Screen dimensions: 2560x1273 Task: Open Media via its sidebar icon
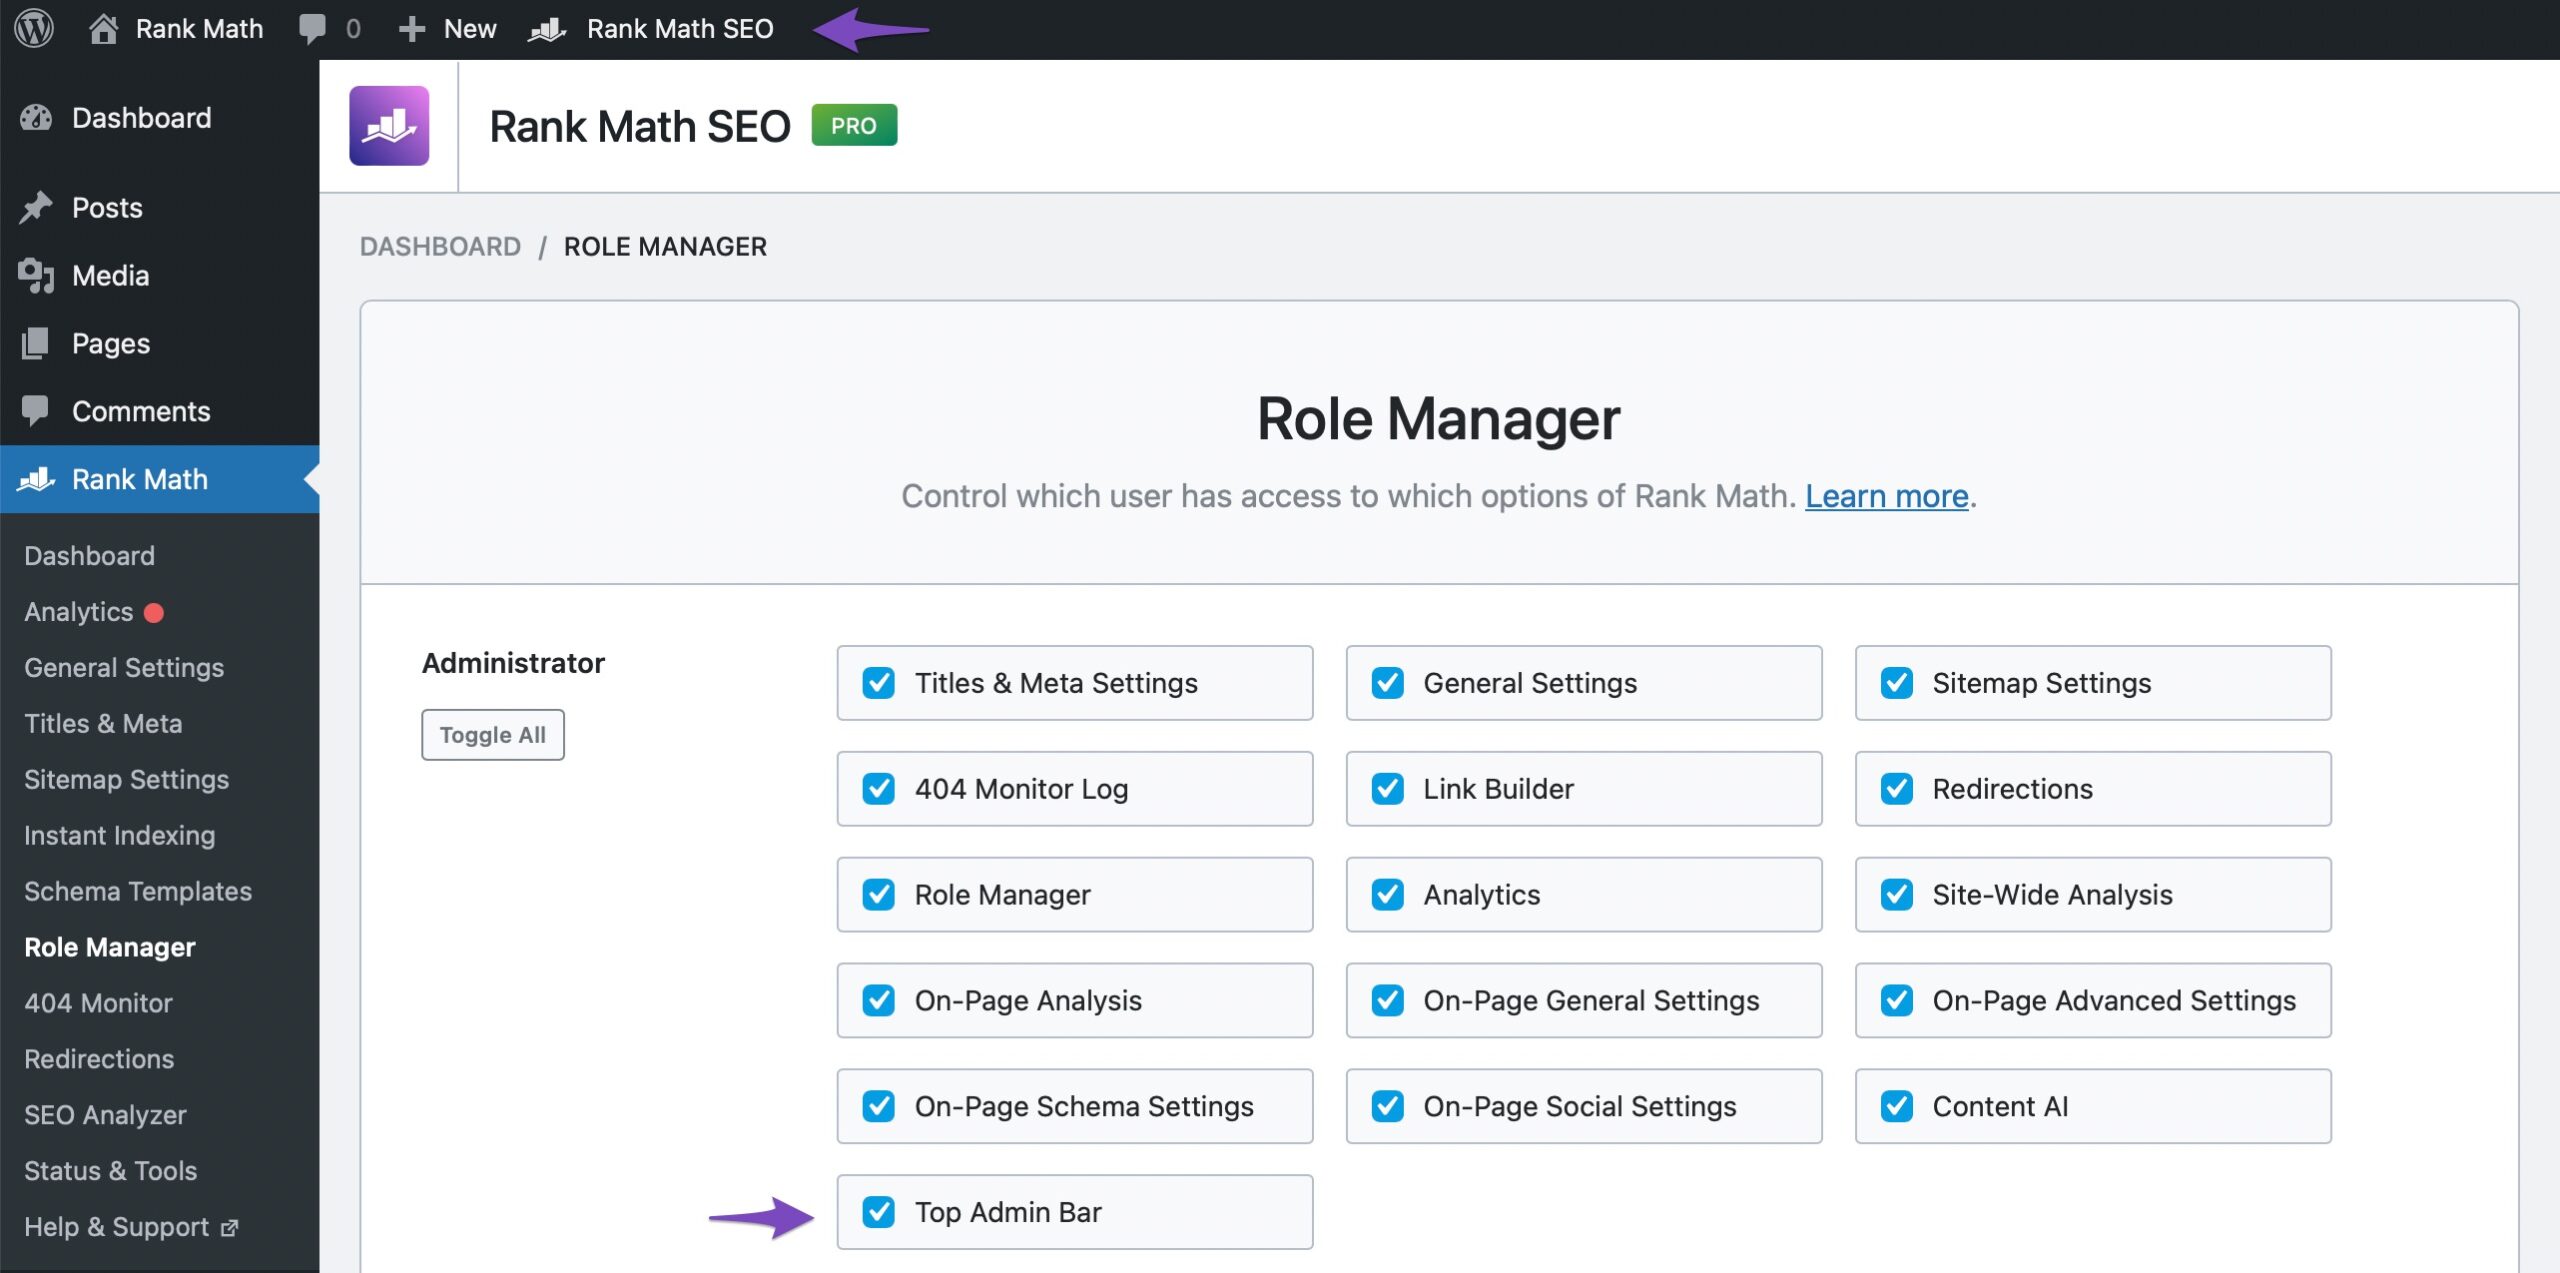point(36,275)
